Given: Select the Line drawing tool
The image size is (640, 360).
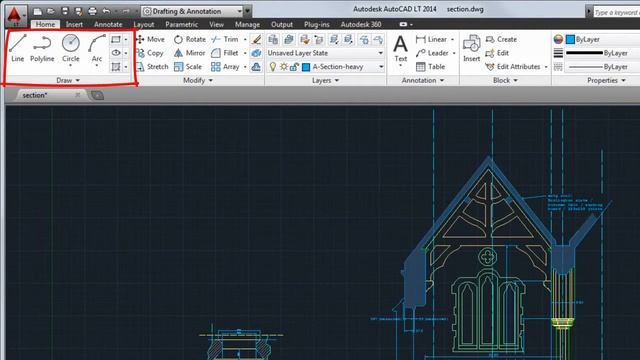Looking at the screenshot, I should click(18, 48).
